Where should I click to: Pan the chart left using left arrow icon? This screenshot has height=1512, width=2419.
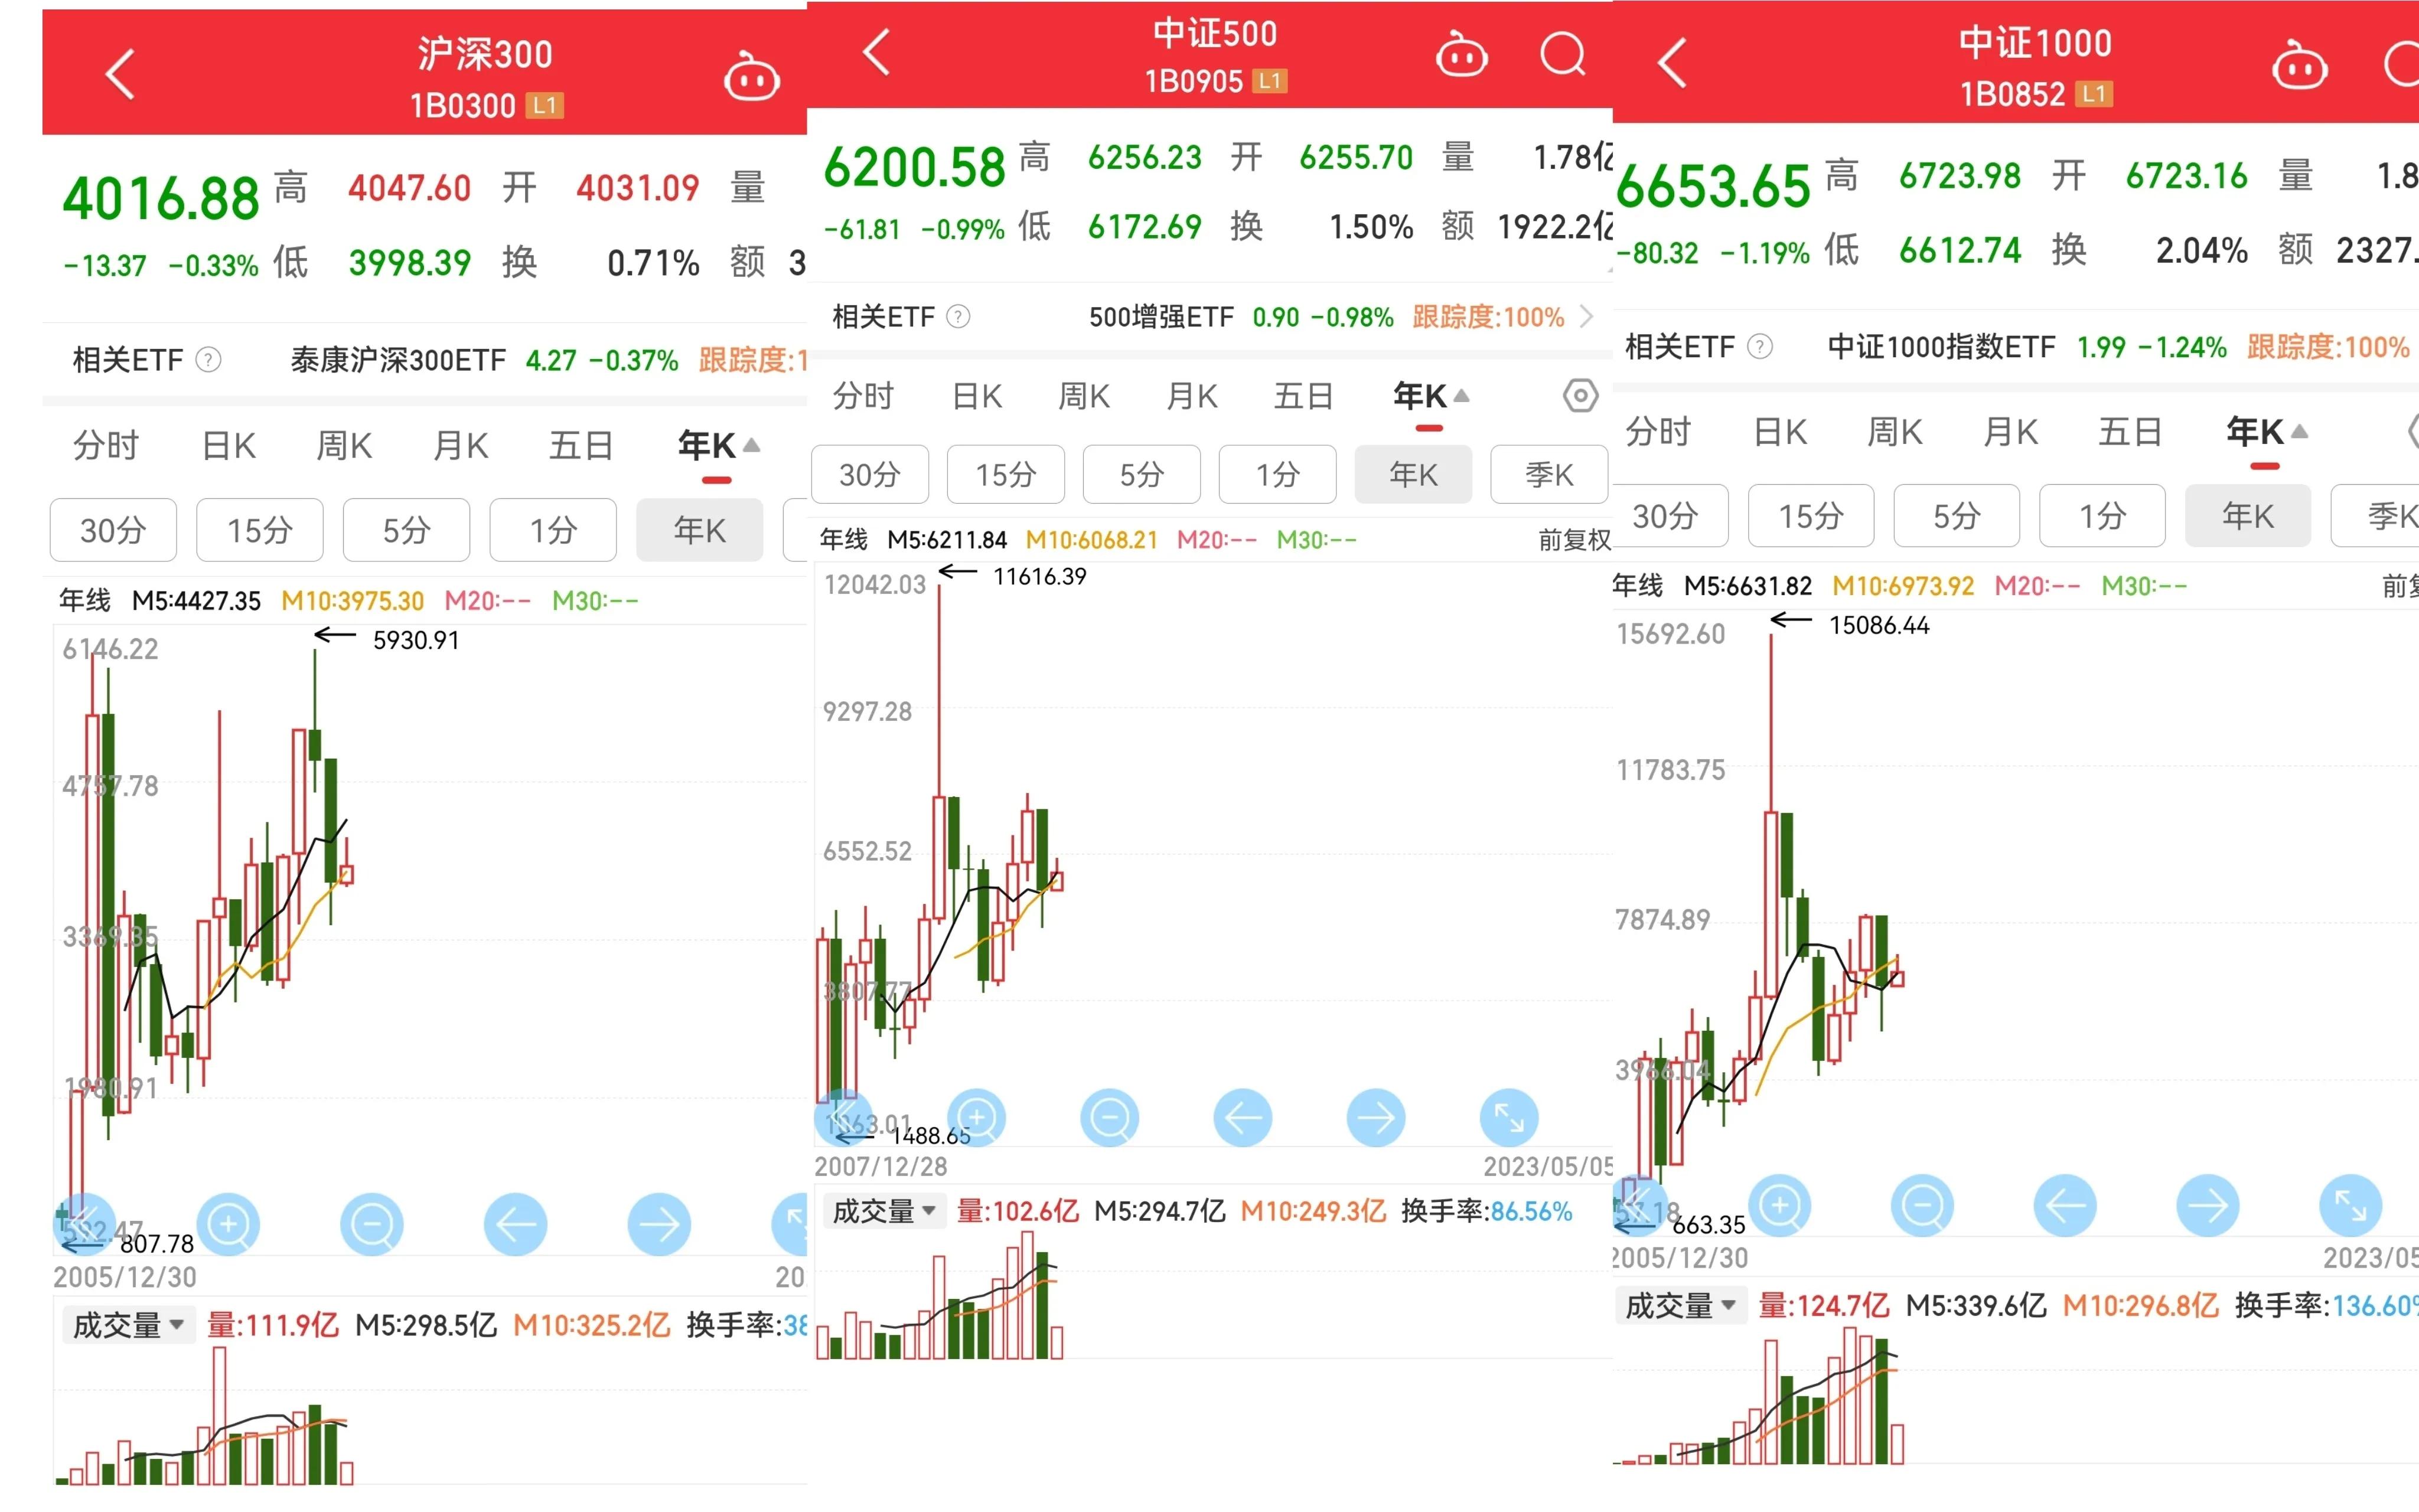pyautogui.click(x=1243, y=1118)
